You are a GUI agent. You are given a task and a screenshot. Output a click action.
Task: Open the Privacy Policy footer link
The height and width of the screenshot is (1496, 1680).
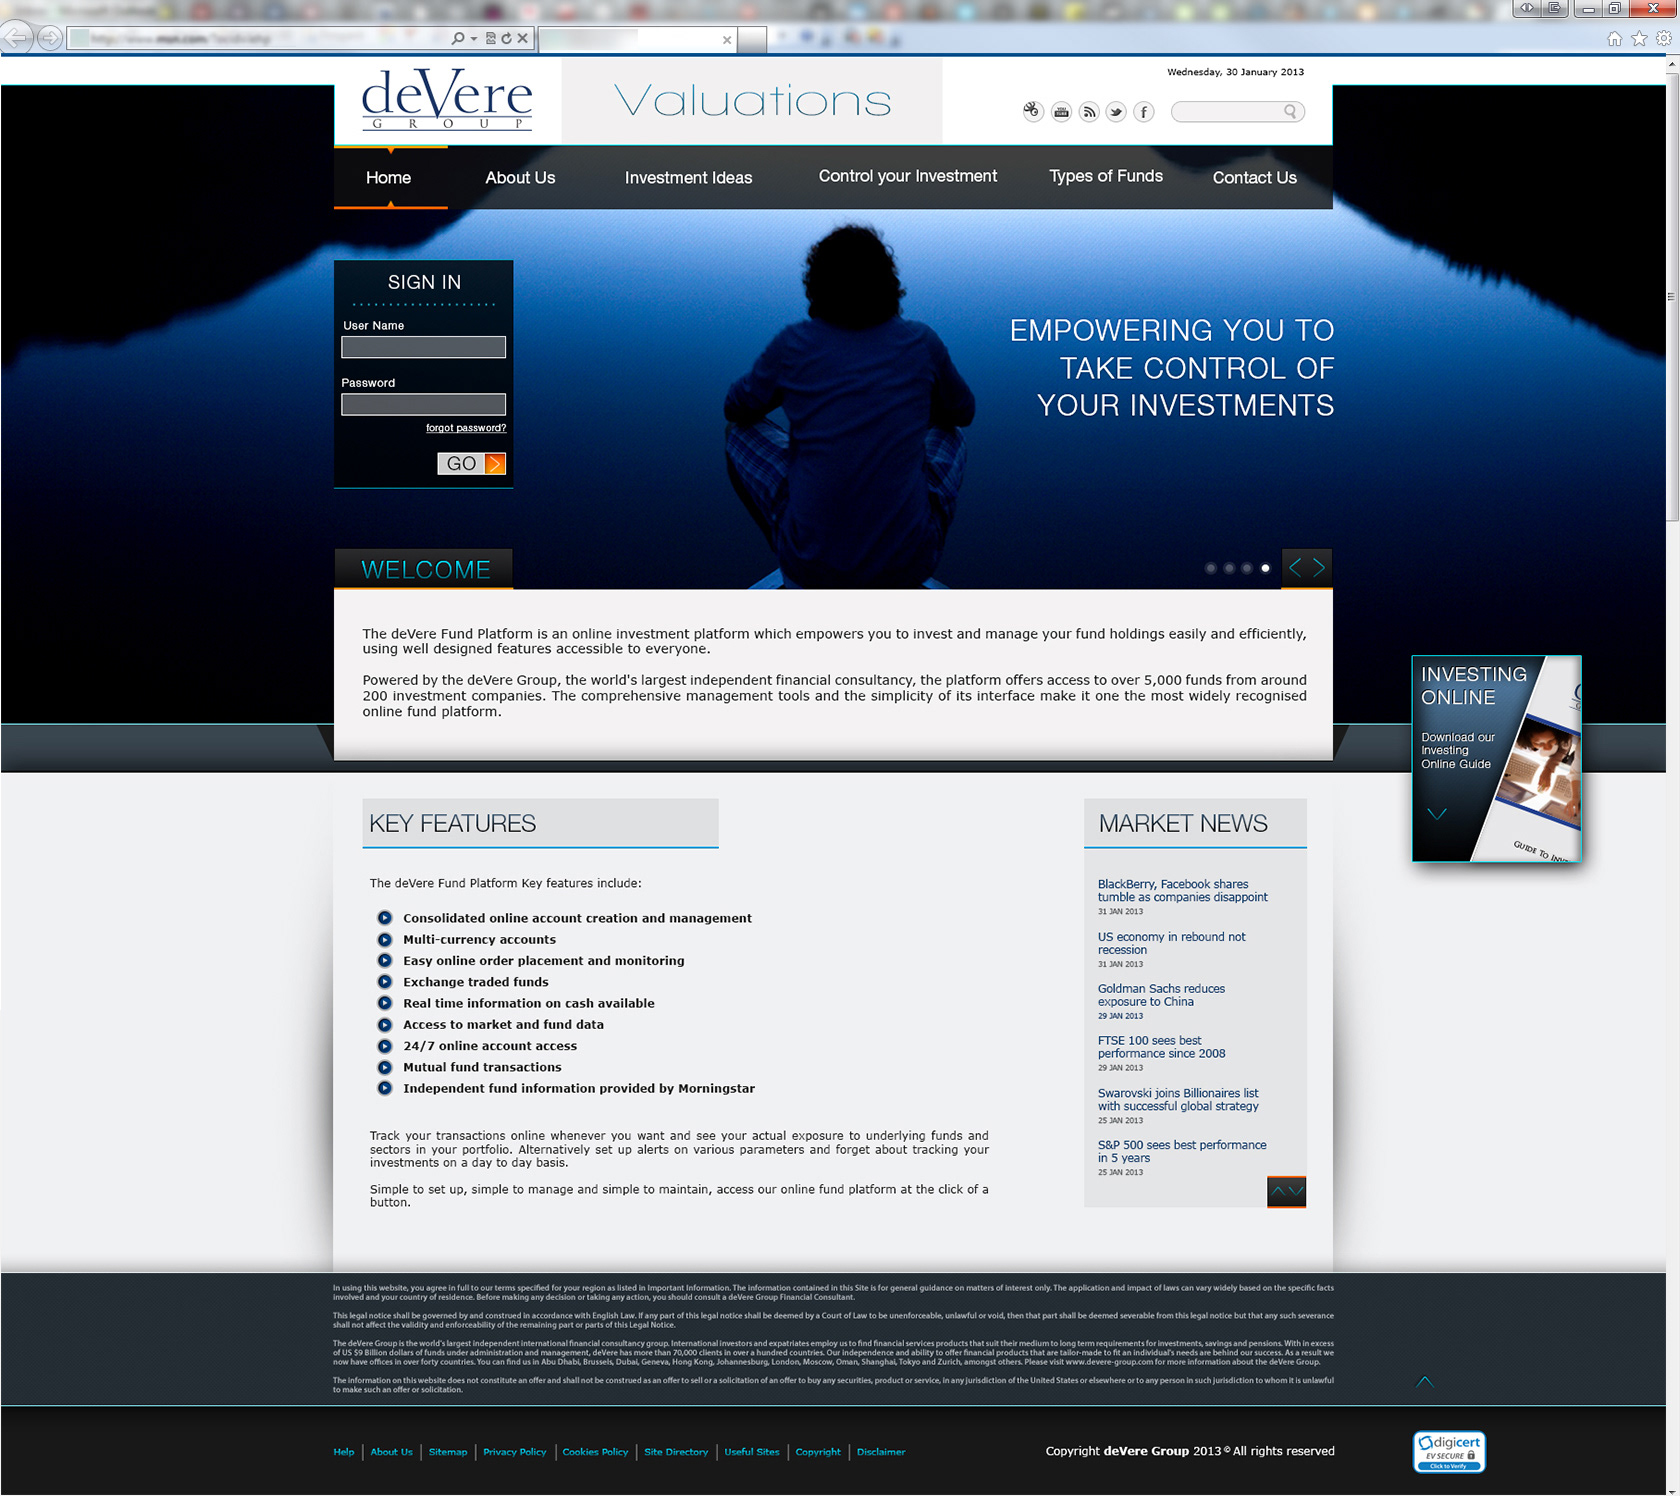(514, 1452)
